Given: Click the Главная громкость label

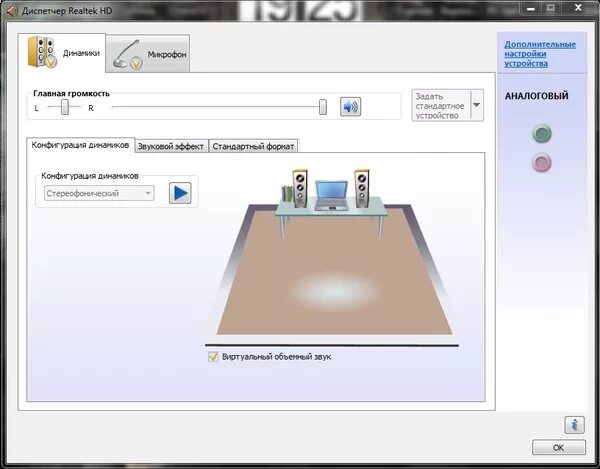Looking at the screenshot, I should (72, 93).
